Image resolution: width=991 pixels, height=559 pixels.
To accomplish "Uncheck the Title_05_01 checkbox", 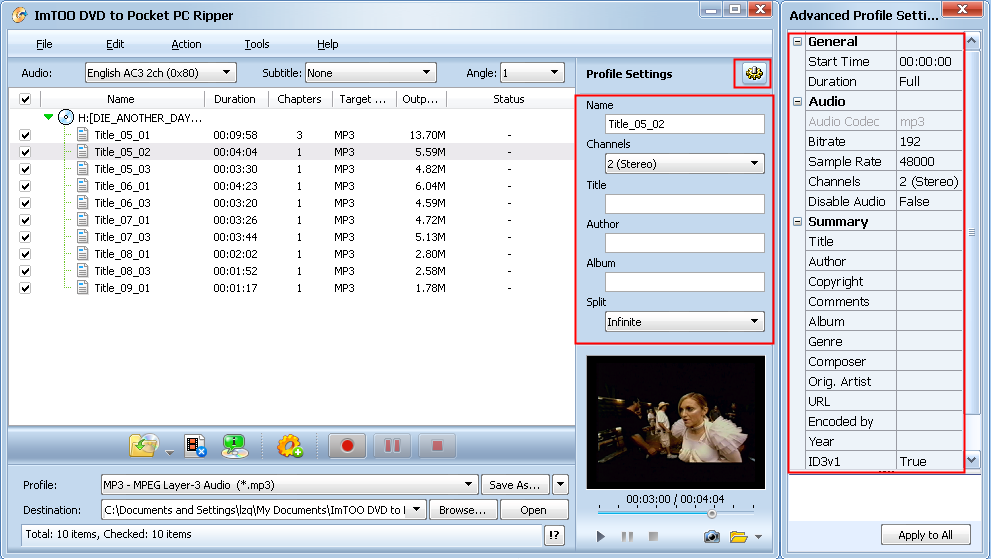I will [x=25, y=135].
